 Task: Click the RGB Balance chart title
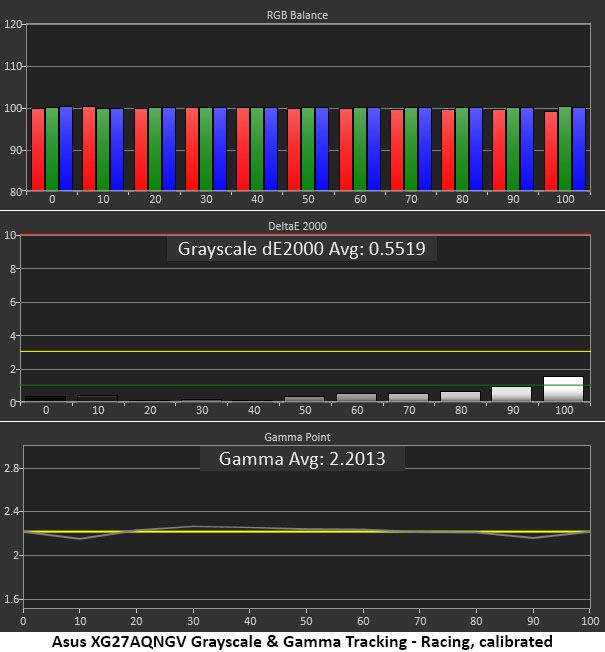click(x=297, y=15)
